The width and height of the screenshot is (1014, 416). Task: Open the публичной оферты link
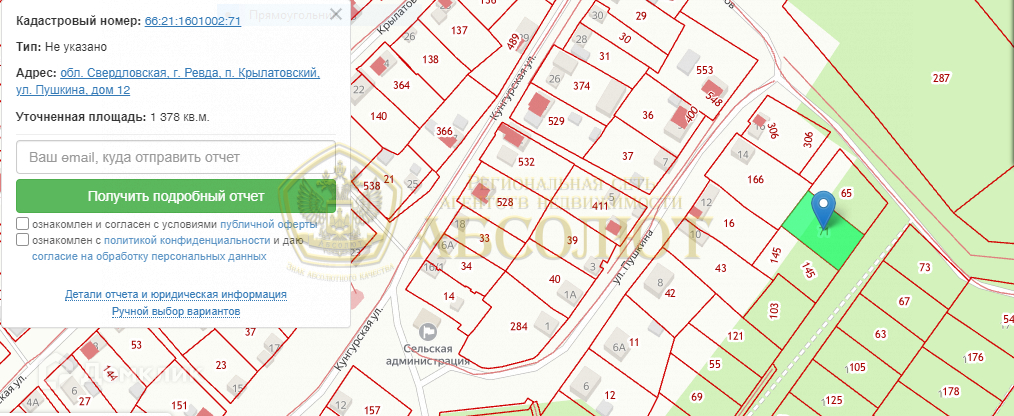tap(268, 224)
